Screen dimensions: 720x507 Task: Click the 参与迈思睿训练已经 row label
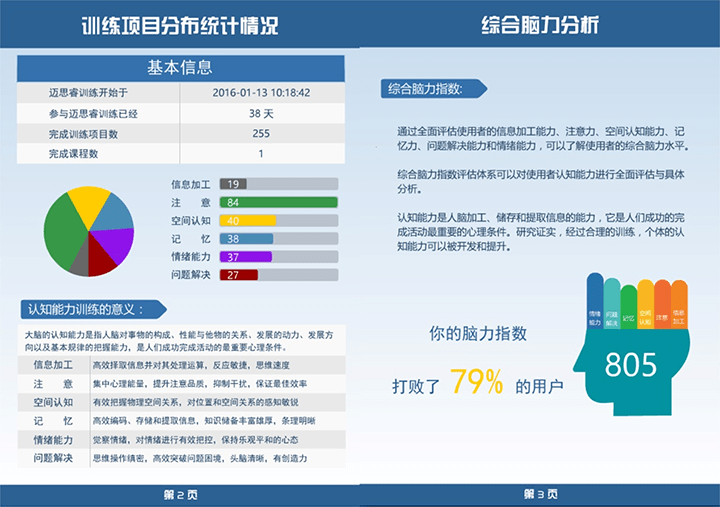[93, 113]
